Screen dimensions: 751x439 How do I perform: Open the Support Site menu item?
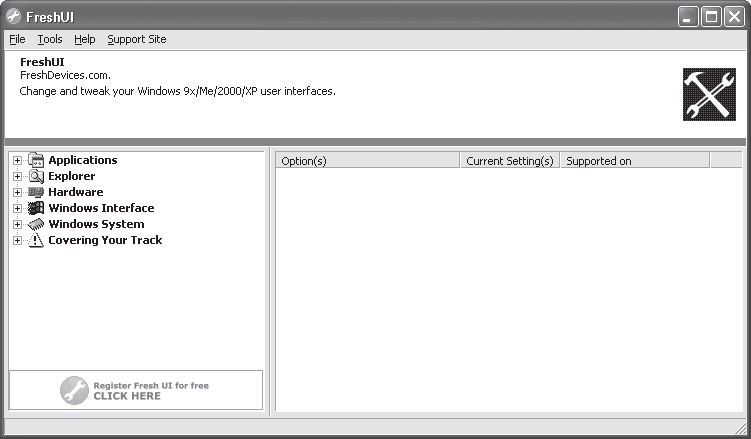click(137, 39)
